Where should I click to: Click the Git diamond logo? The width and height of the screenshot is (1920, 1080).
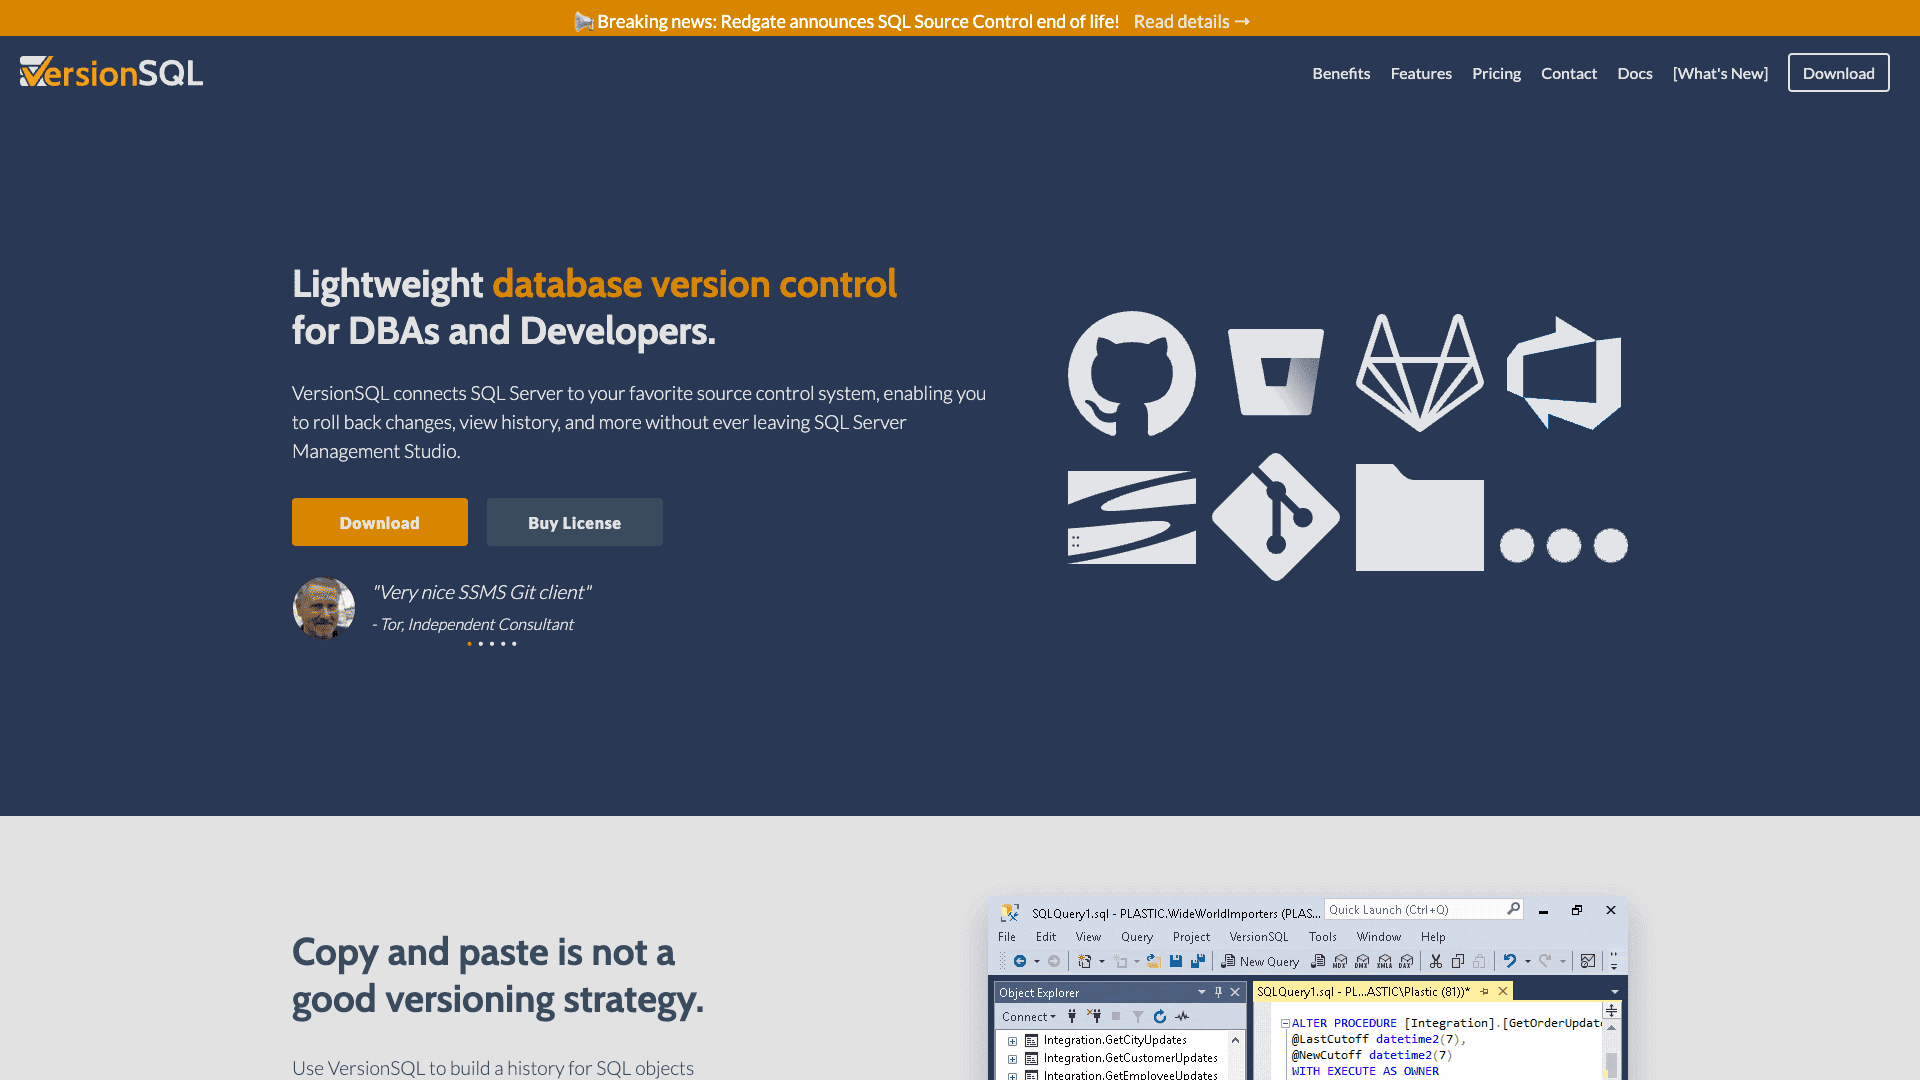point(1276,517)
